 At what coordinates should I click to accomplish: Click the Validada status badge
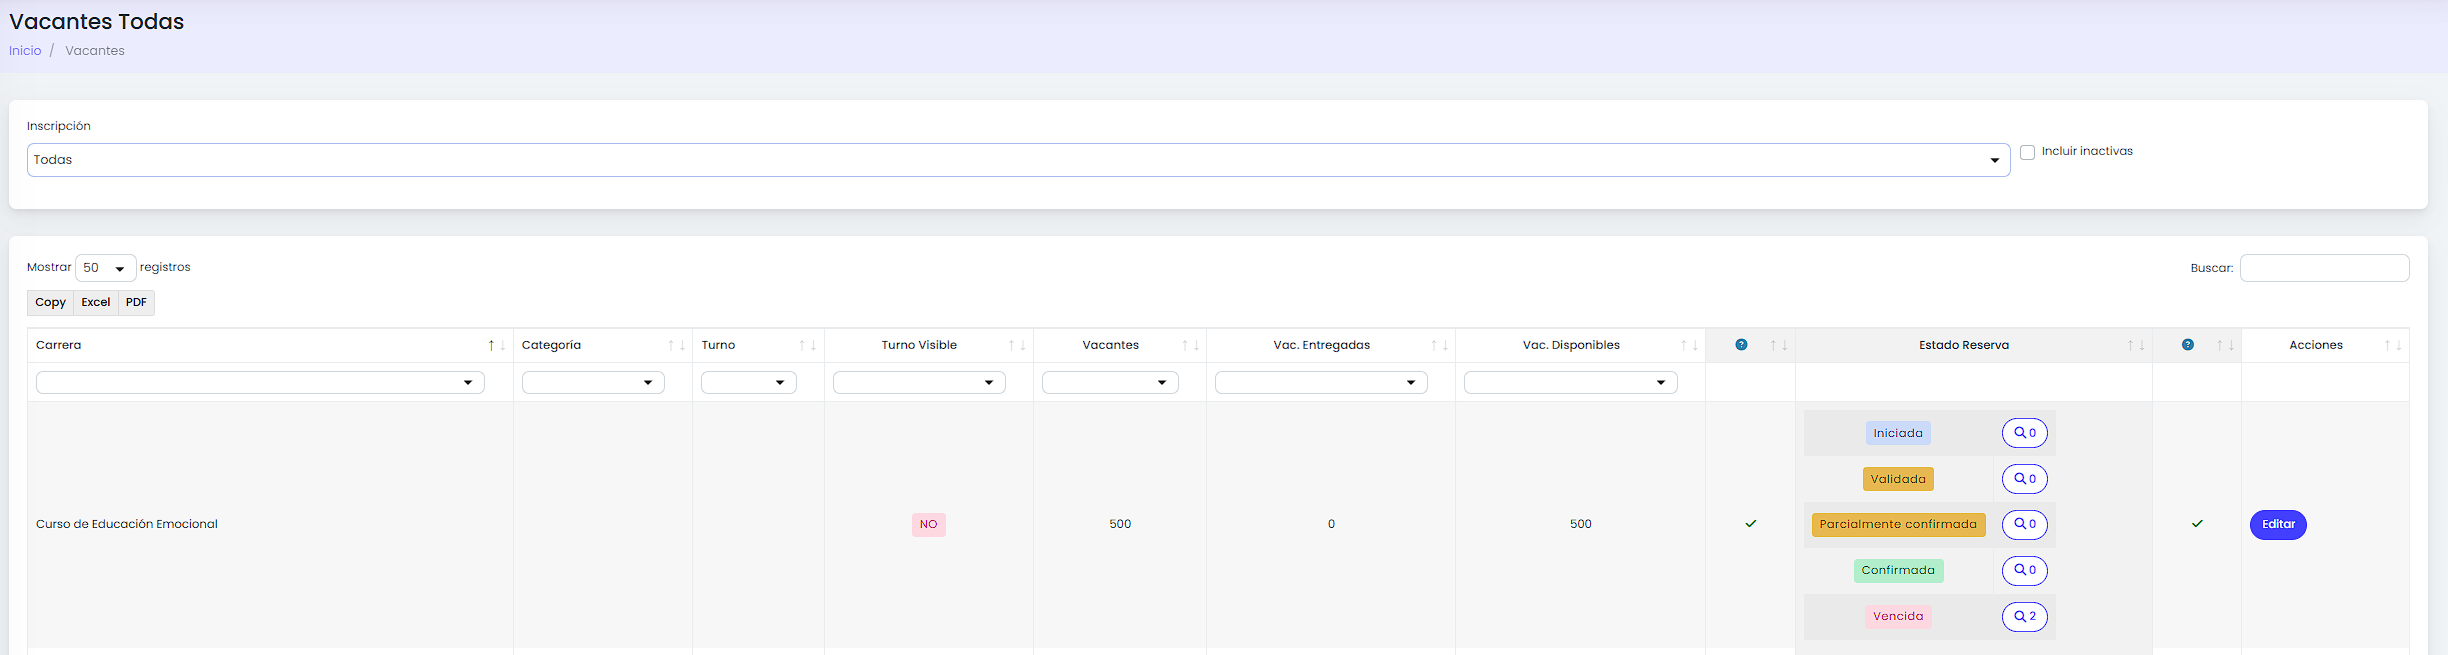1898,479
